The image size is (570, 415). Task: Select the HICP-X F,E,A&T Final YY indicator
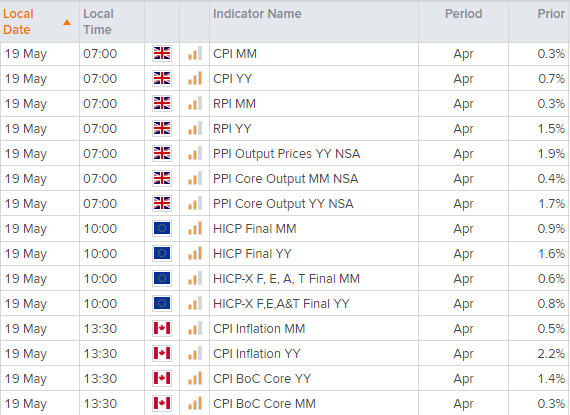[281, 304]
